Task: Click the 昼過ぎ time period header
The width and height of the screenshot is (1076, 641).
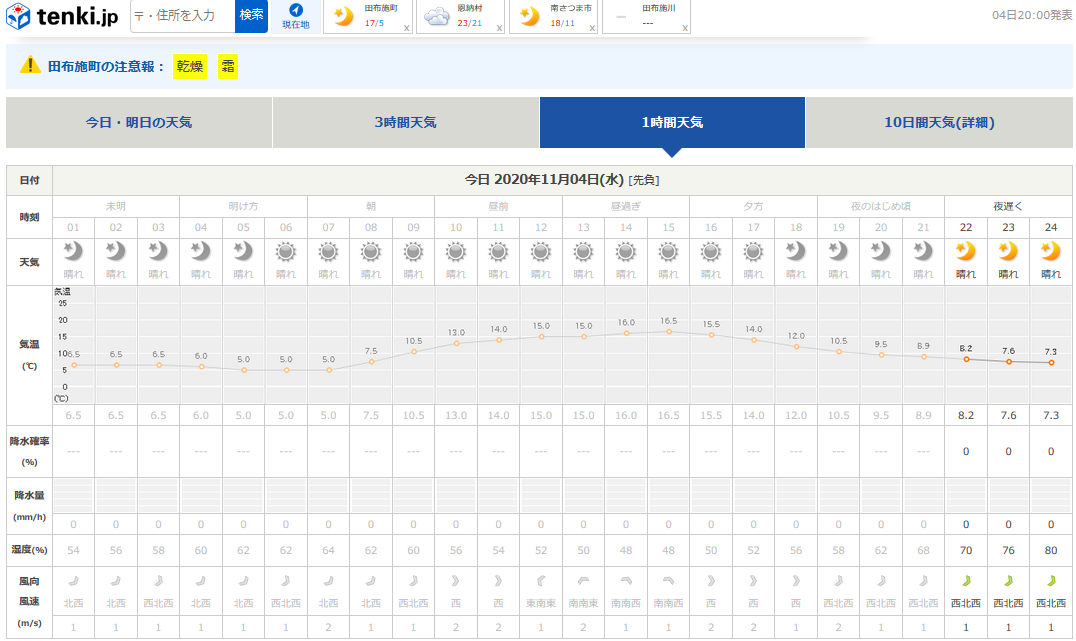Action: pos(626,206)
